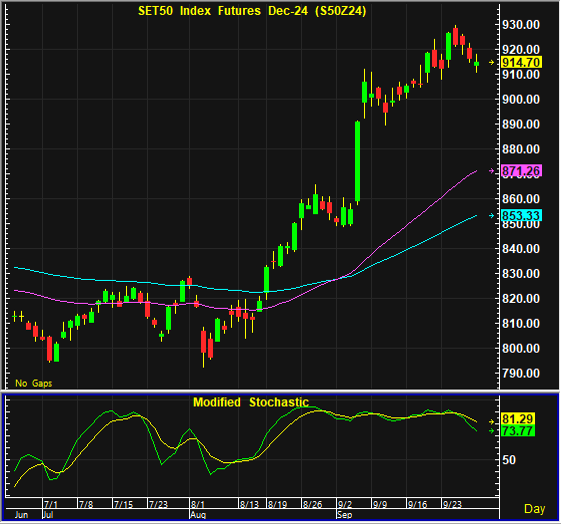Click the yellow arrow beside 914.70
The width and height of the screenshot is (561, 524).
click(x=492, y=63)
